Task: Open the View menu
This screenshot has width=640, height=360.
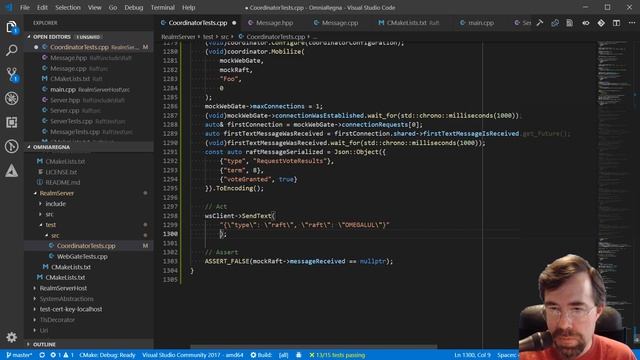Action: [95, 7]
